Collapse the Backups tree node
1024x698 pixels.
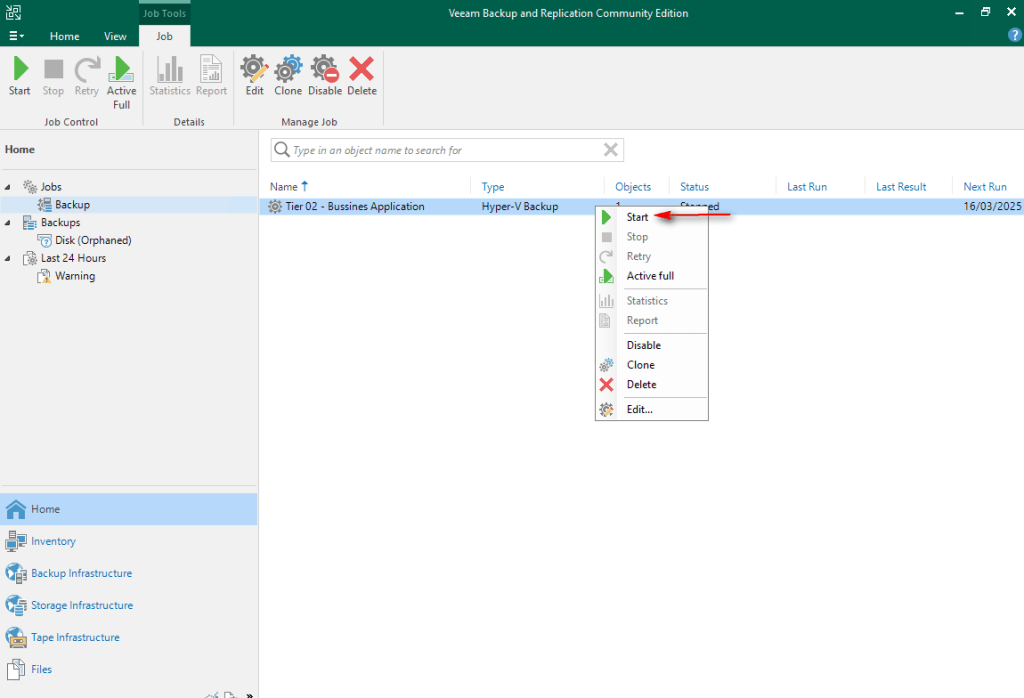pyautogui.click(x=9, y=223)
